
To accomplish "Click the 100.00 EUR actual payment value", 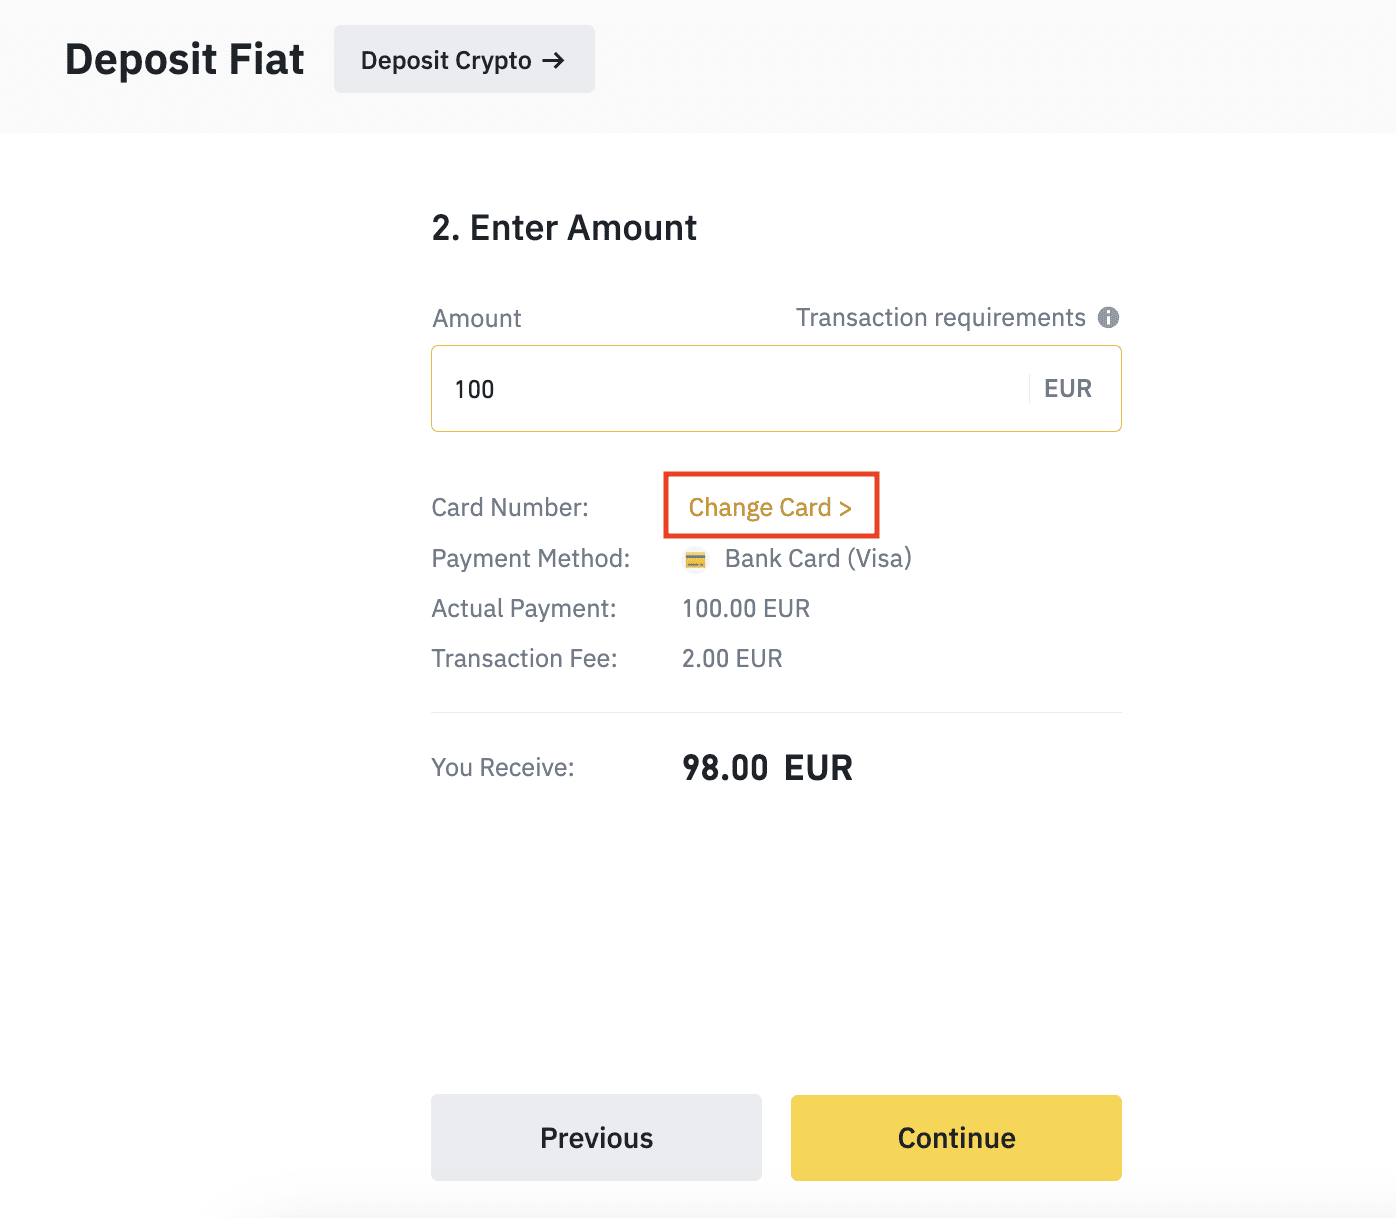I will pyautogui.click(x=746, y=609).
